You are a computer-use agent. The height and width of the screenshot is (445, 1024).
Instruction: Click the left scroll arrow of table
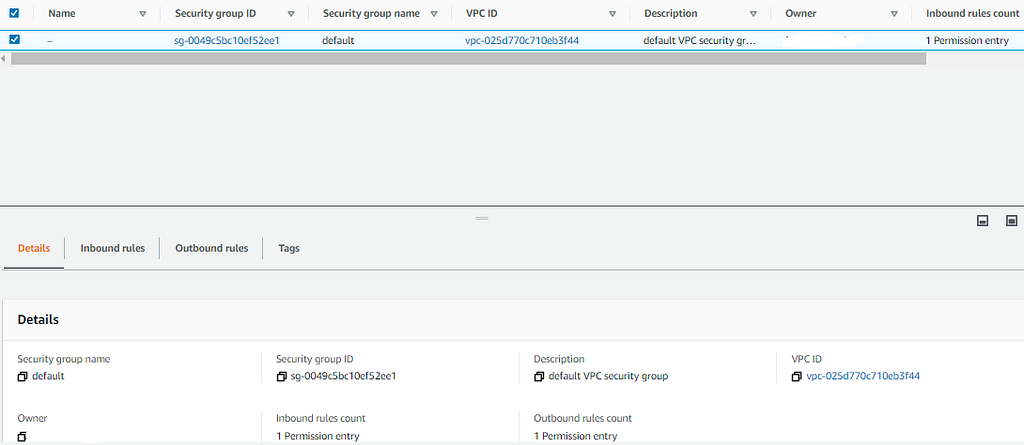4,58
